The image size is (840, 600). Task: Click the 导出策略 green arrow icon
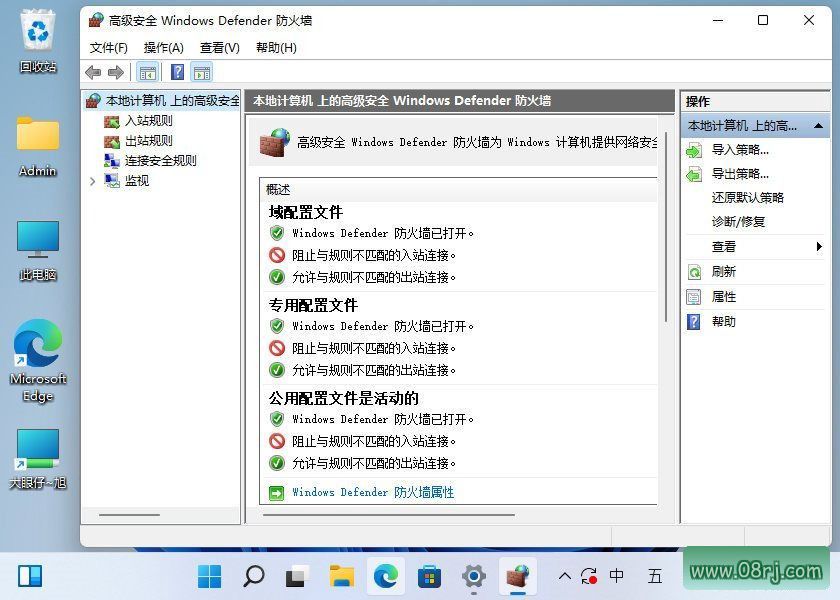pos(694,174)
